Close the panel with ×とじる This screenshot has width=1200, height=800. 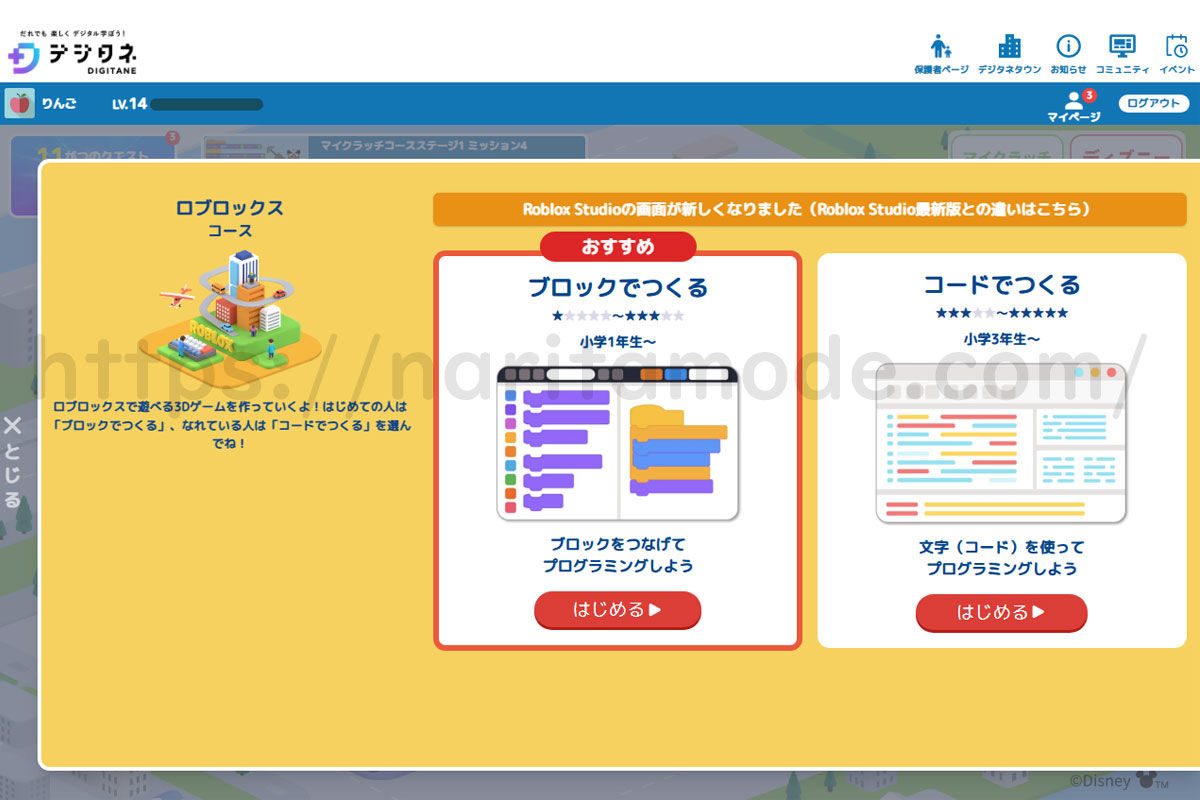[x=13, y=462]
